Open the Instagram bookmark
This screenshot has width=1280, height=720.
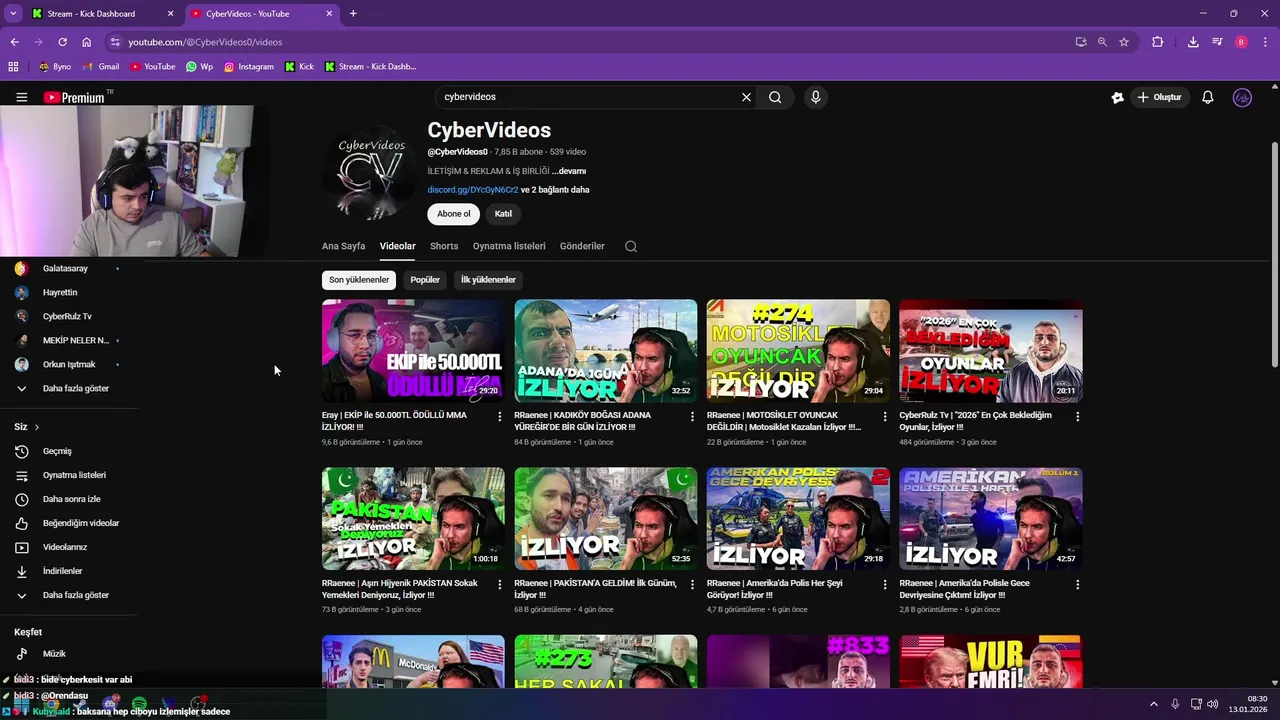tap(249, 67)
